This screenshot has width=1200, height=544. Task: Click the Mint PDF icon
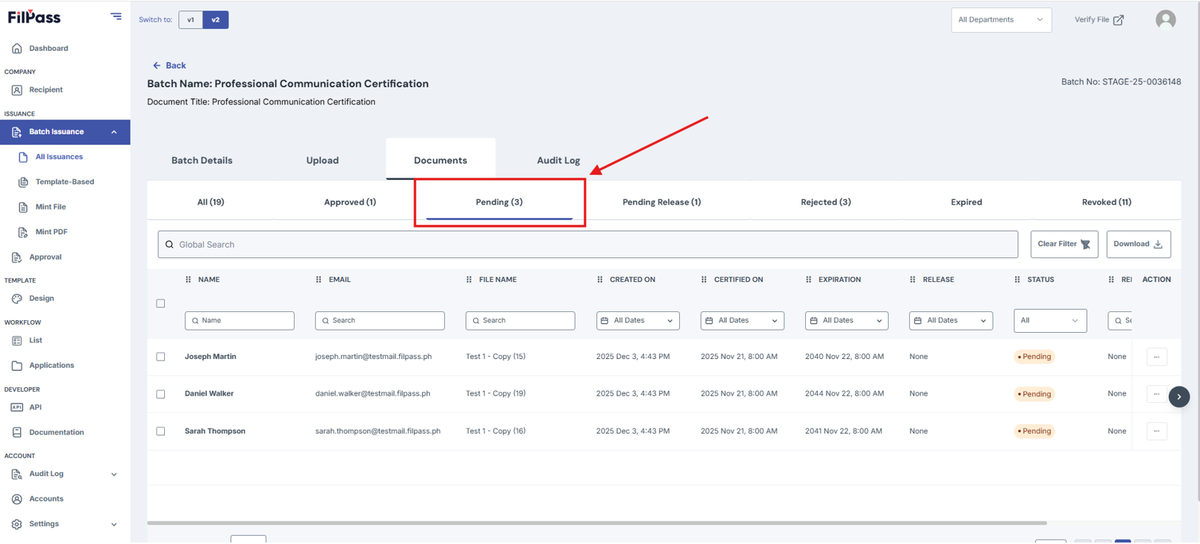[x=24, y=232]
